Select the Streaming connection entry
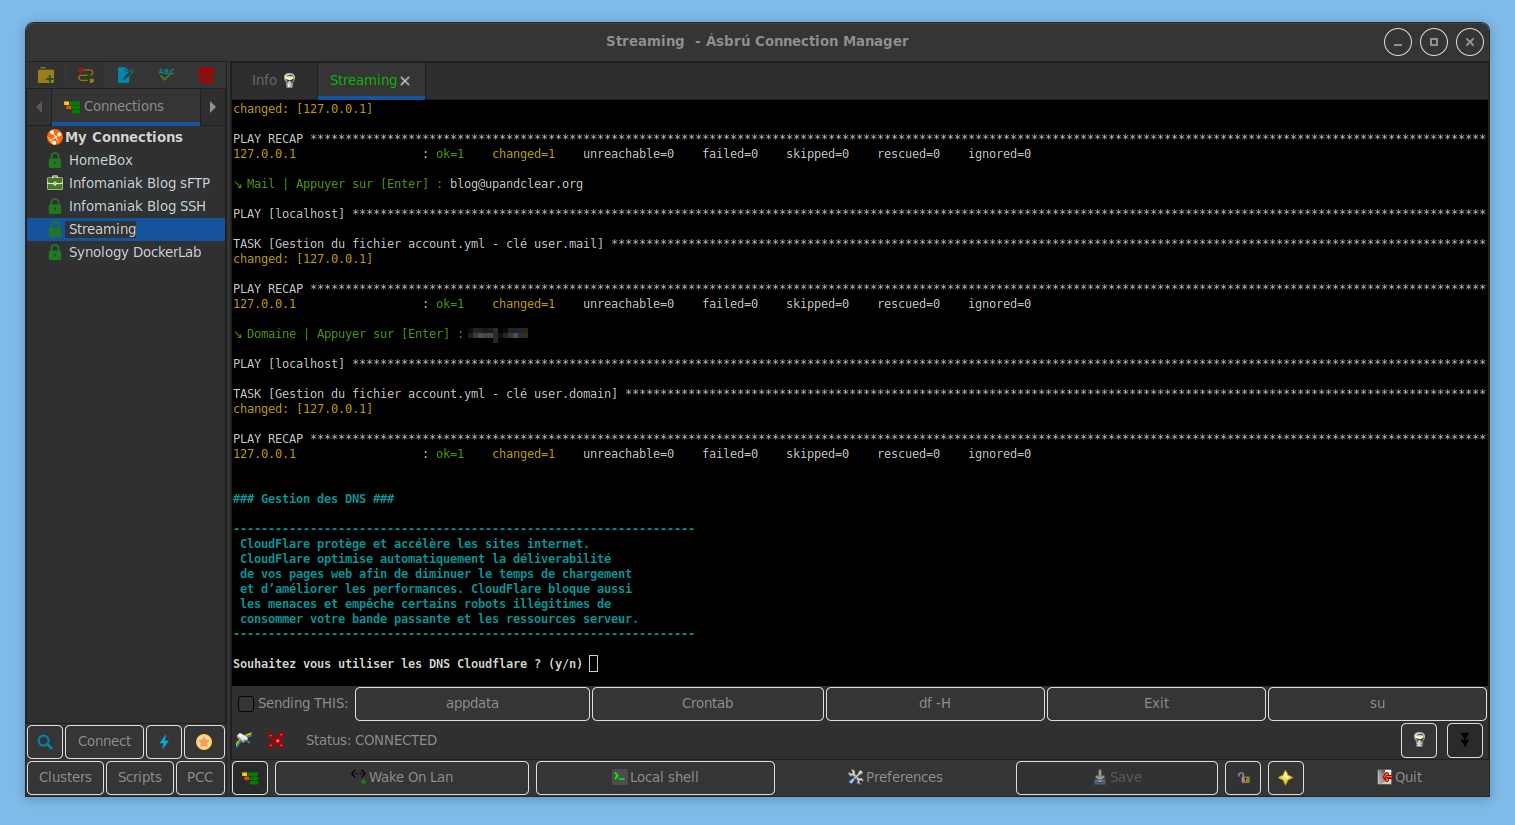The width and height of the screenshot is (1515, 825). [x=125, y=229]
